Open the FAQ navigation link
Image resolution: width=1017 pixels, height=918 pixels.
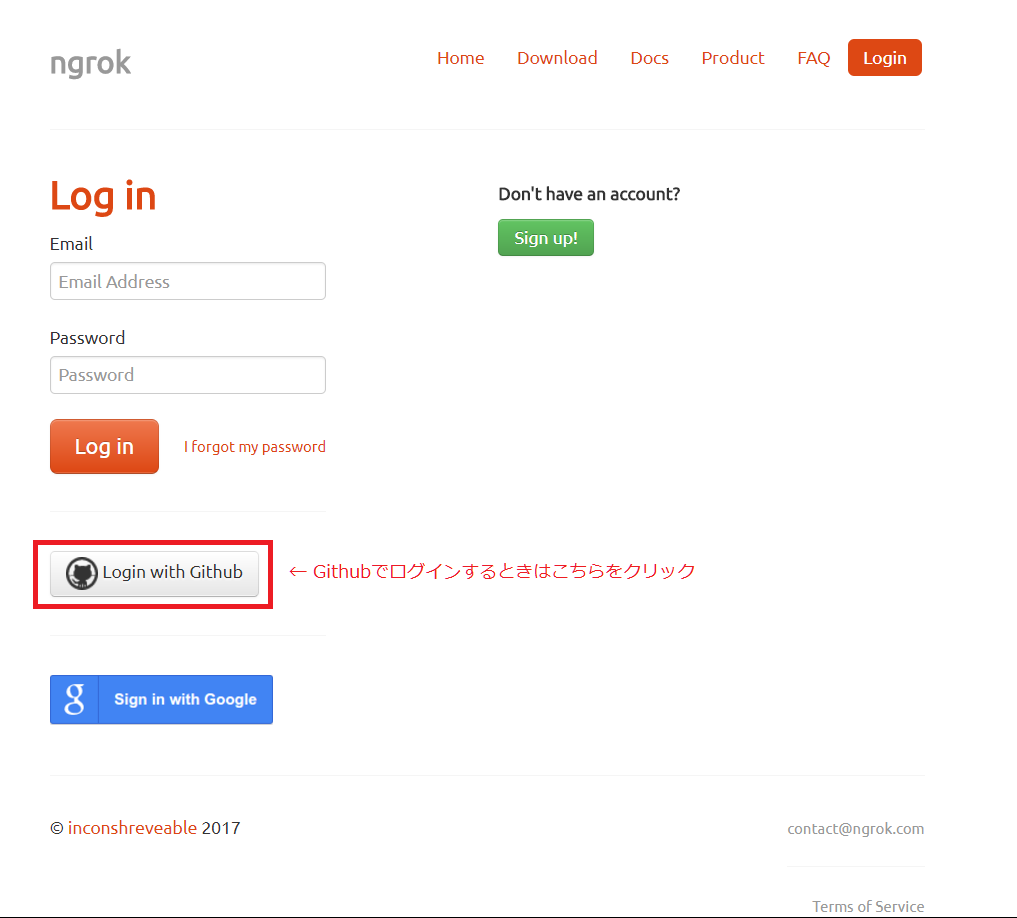813,58
